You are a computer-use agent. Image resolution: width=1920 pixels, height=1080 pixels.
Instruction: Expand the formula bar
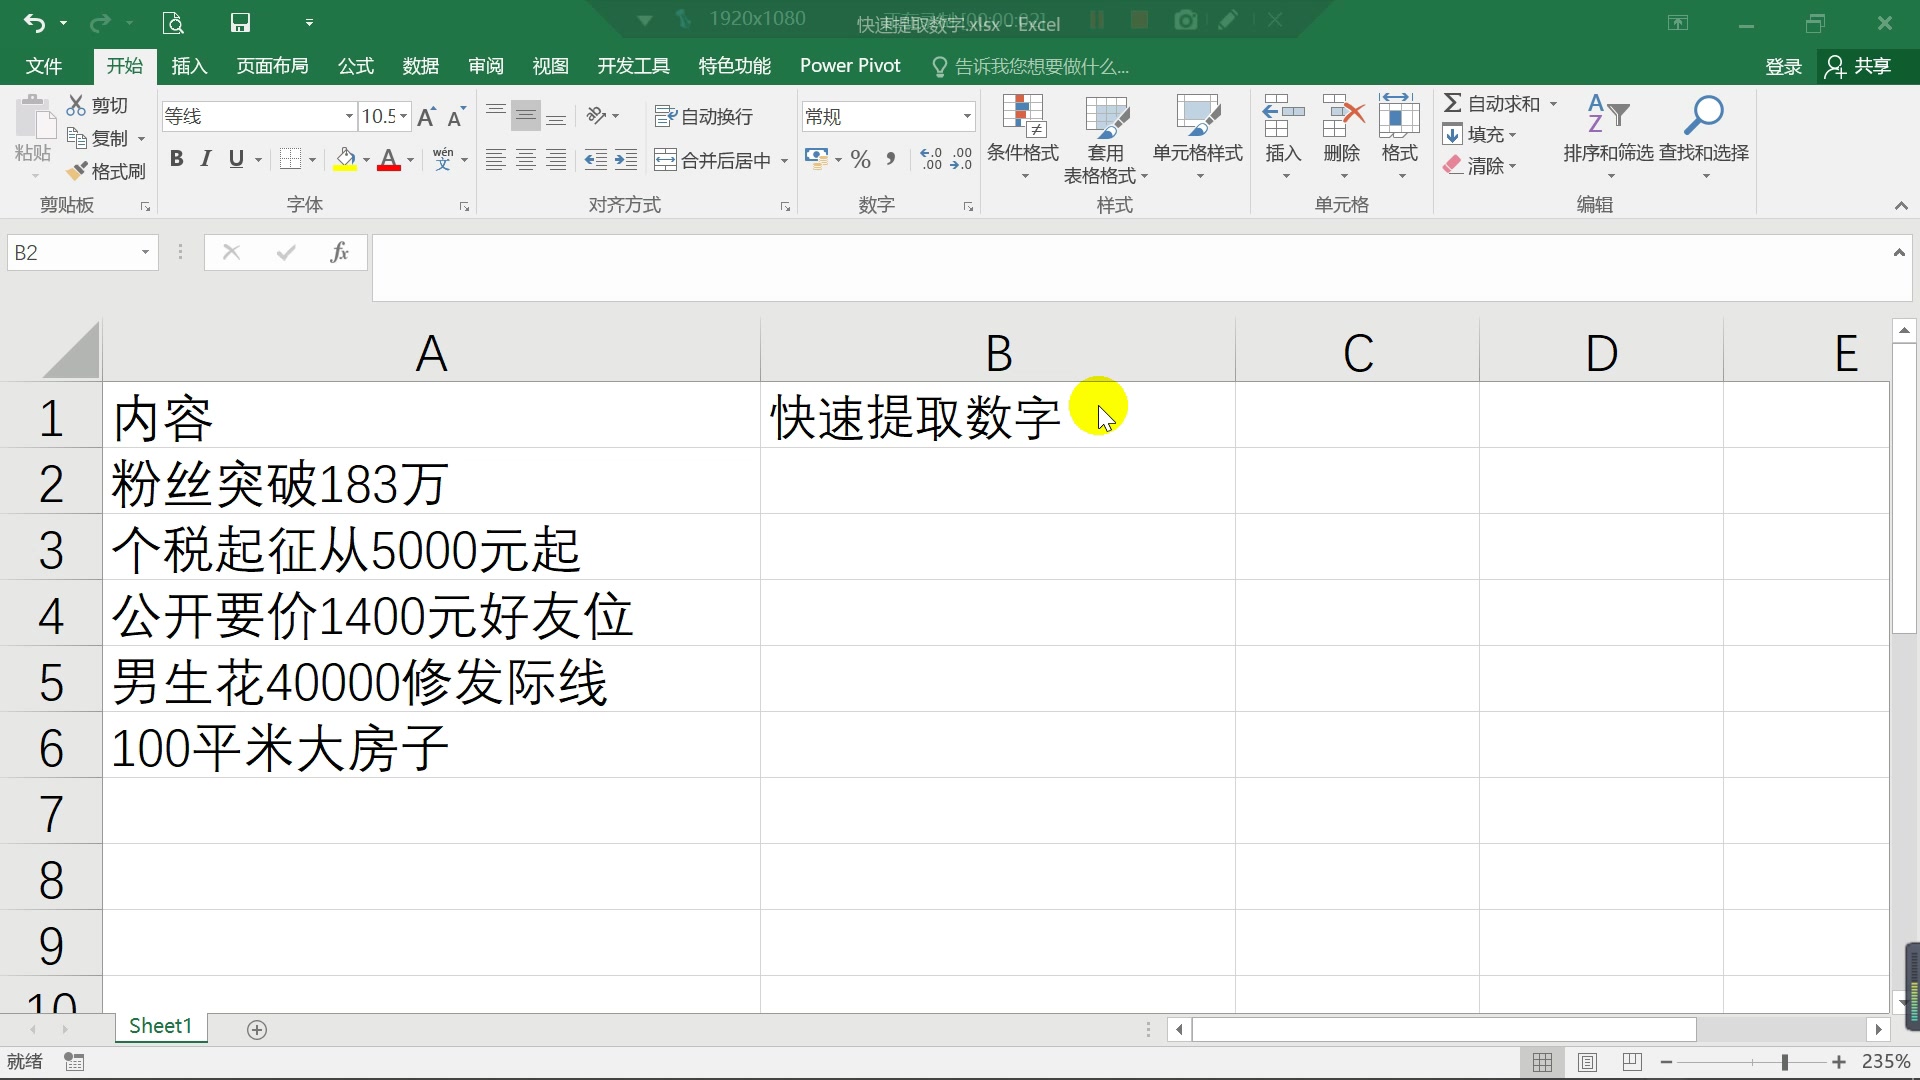pos(1899,253)
